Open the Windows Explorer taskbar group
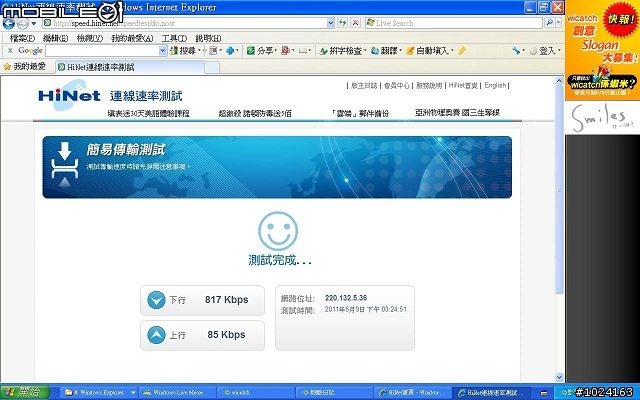Screen dimensions: 640x400 [99, 393]
